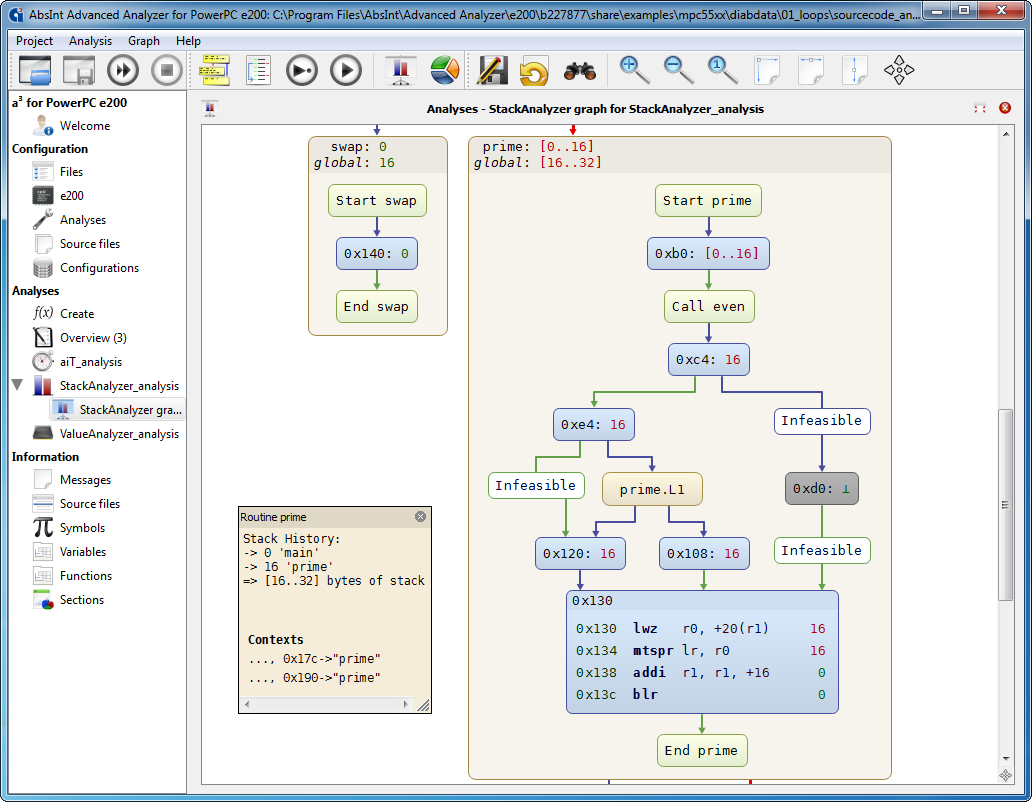Open Source files under Information
Image resolution: width=1032 pixels, height=802 pixels.
click(x=90, y=503)
